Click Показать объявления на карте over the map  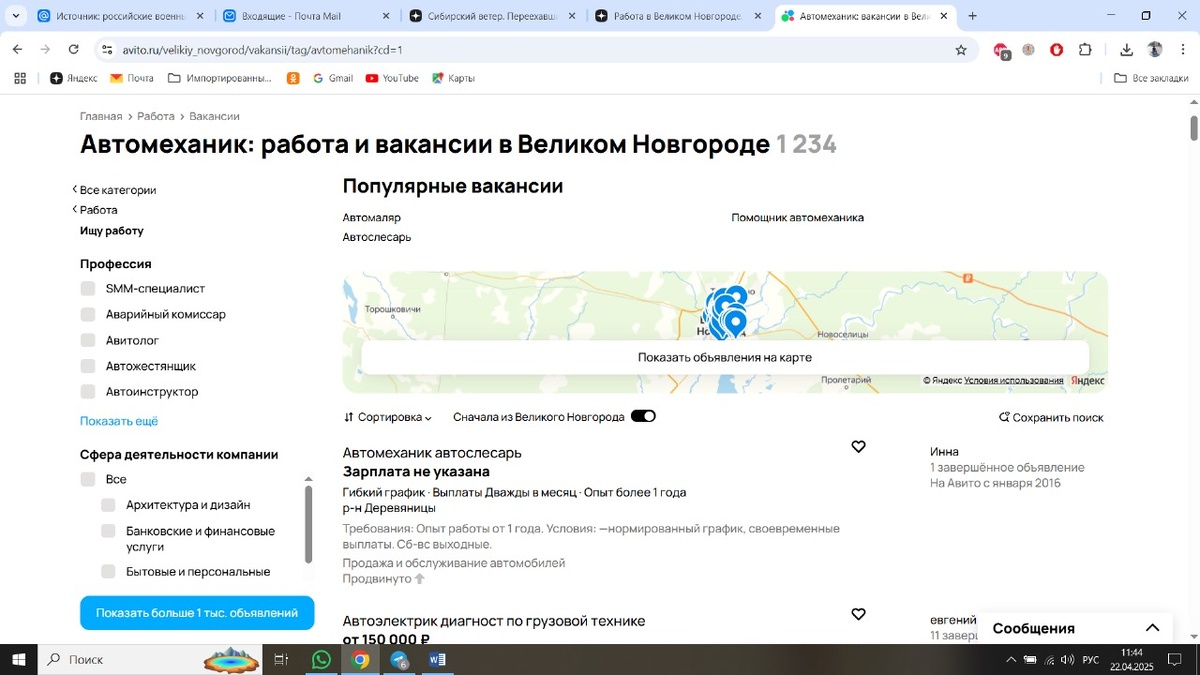point(722,356)
